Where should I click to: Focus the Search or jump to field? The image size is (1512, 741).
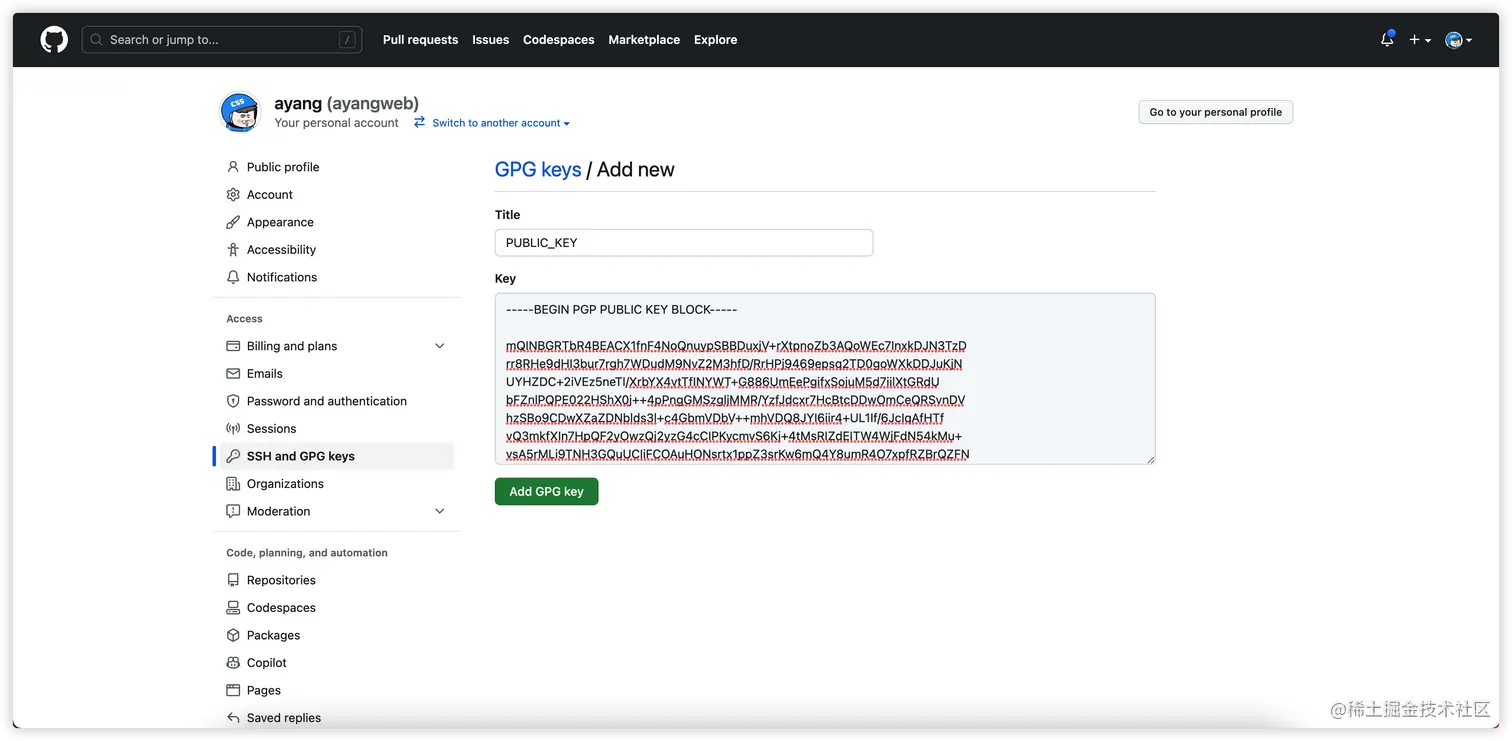point(222,40)
